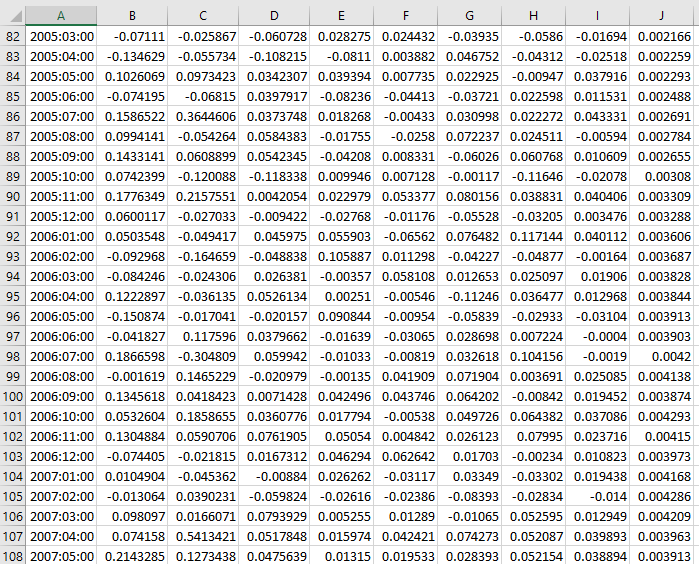Click cell with value 0.1026069

click(x=132, y=77)
